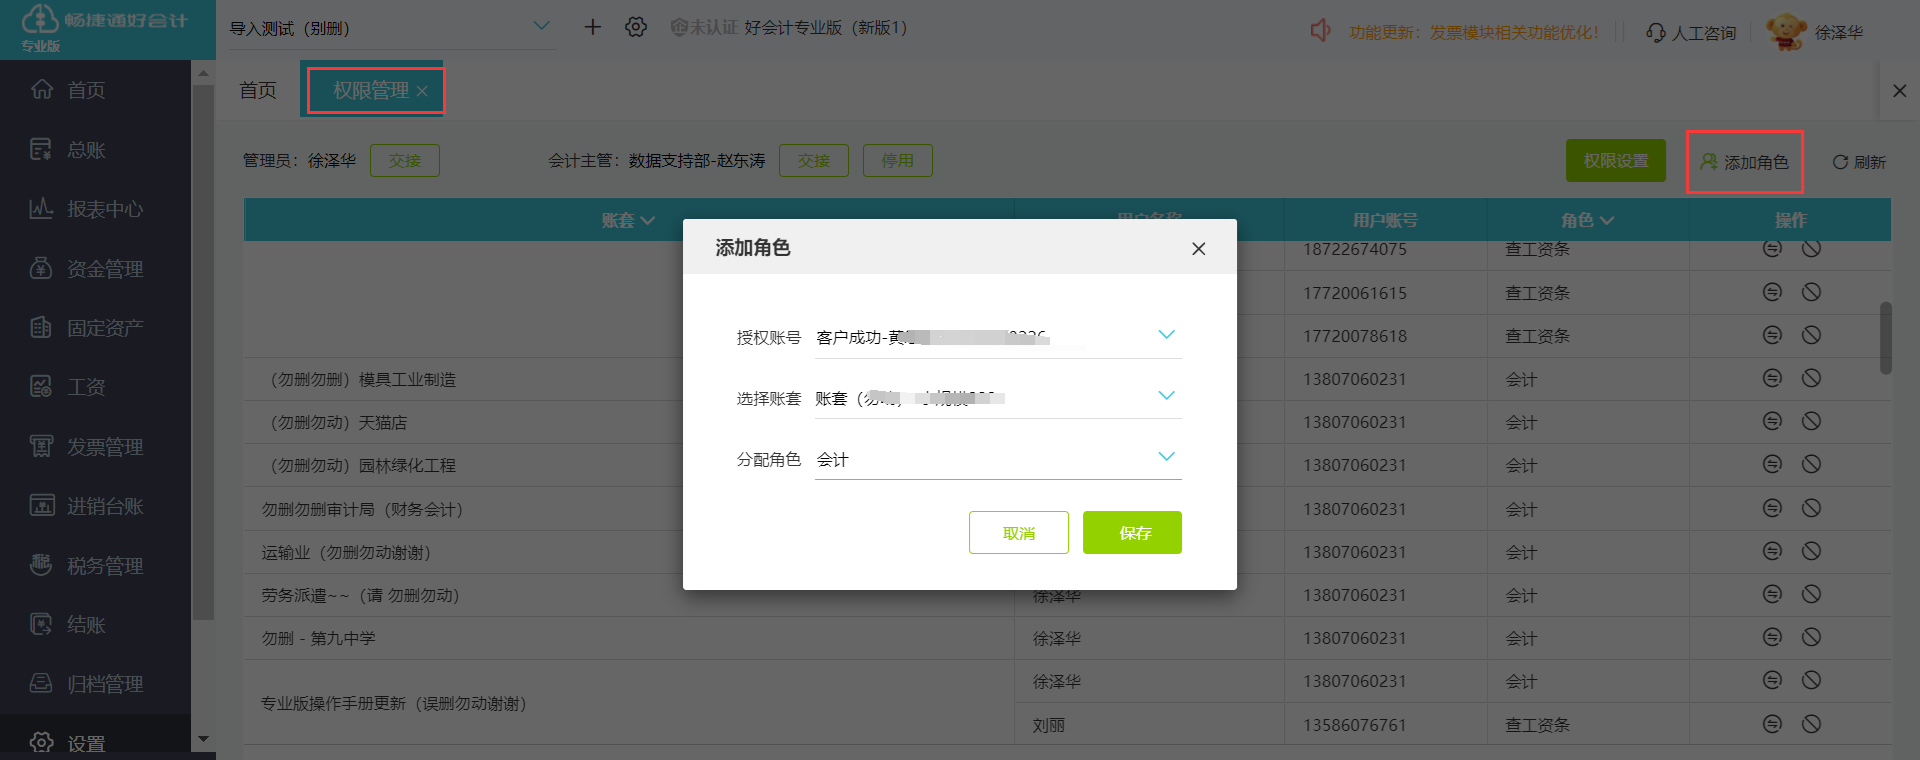Click 取消 to cancel adding role

(1018, 533)
